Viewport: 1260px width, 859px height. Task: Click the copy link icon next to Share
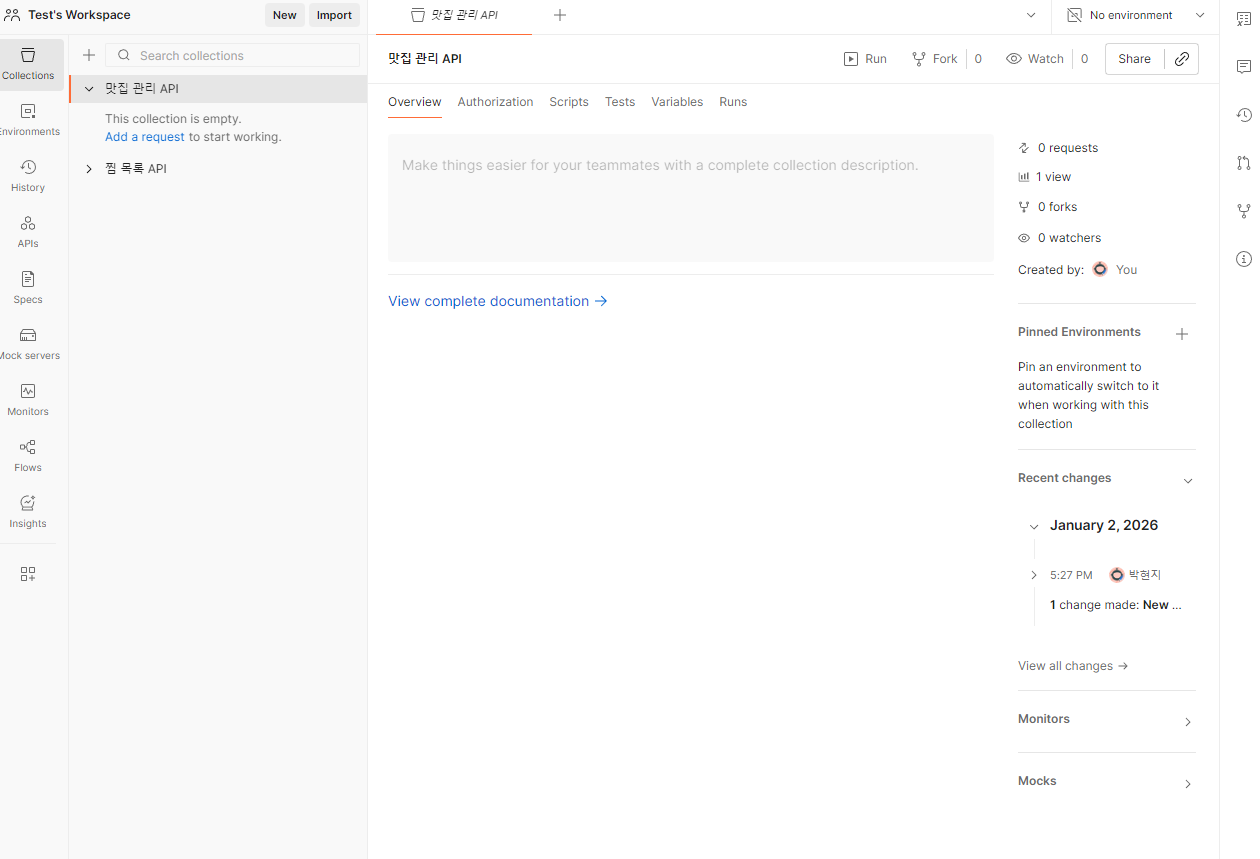tap(1181, 59)
